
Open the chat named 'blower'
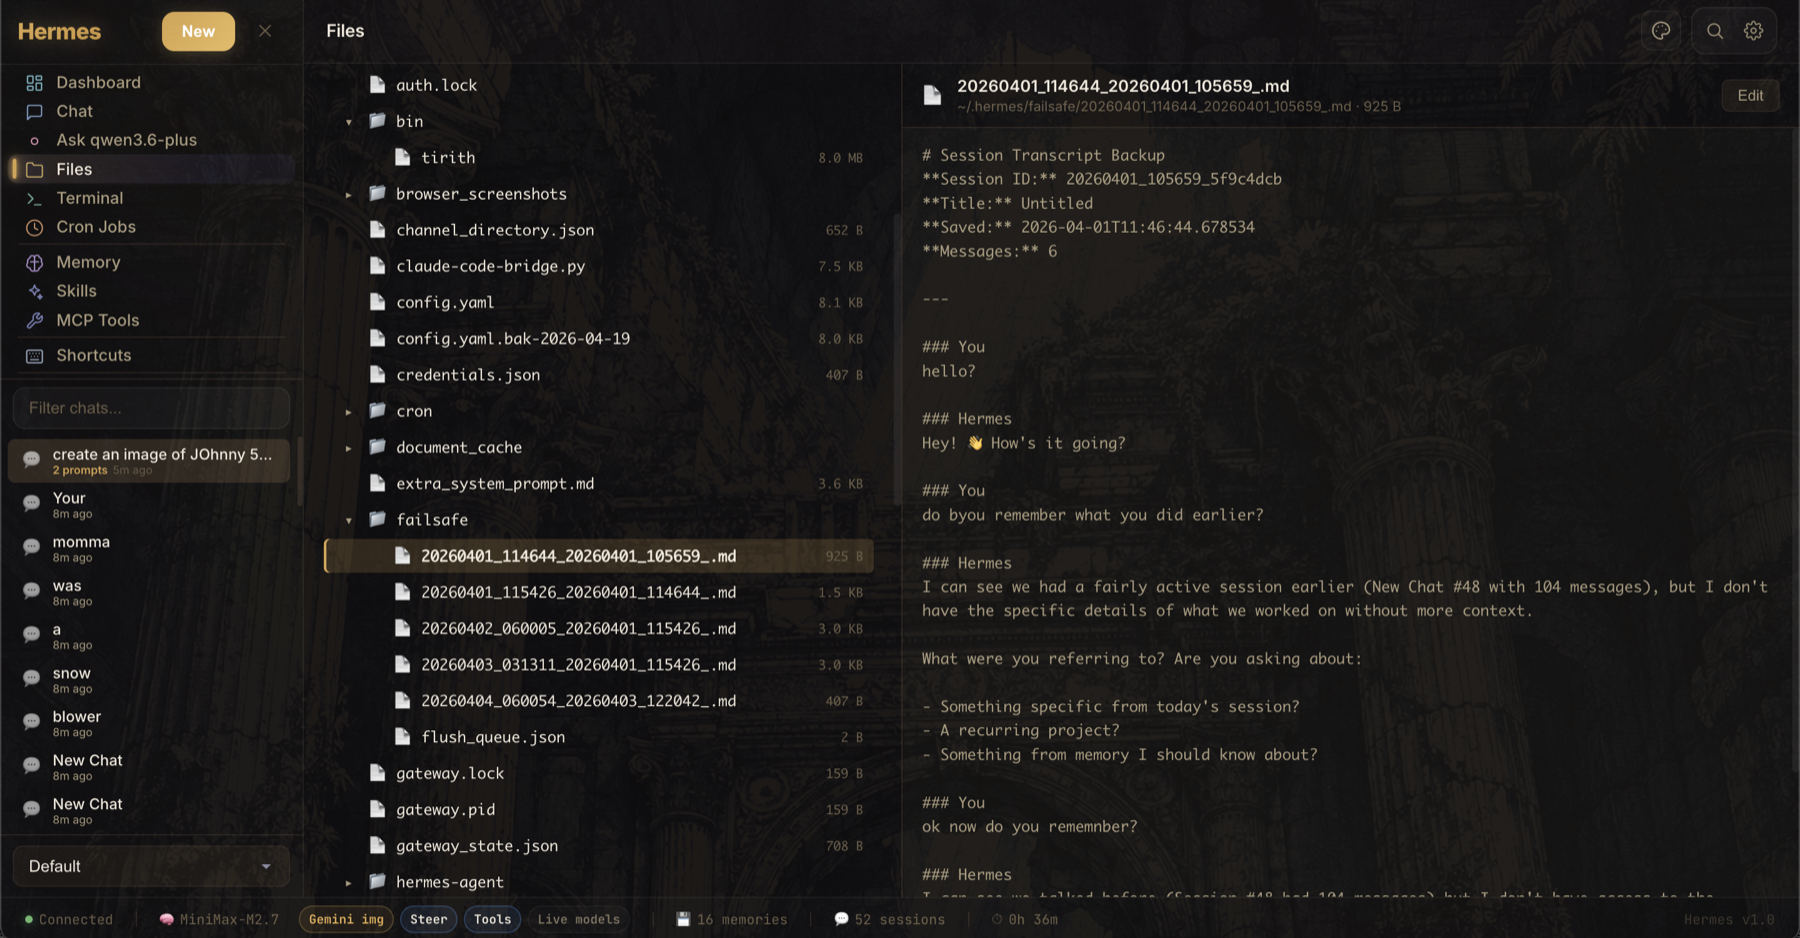point(149,723)
